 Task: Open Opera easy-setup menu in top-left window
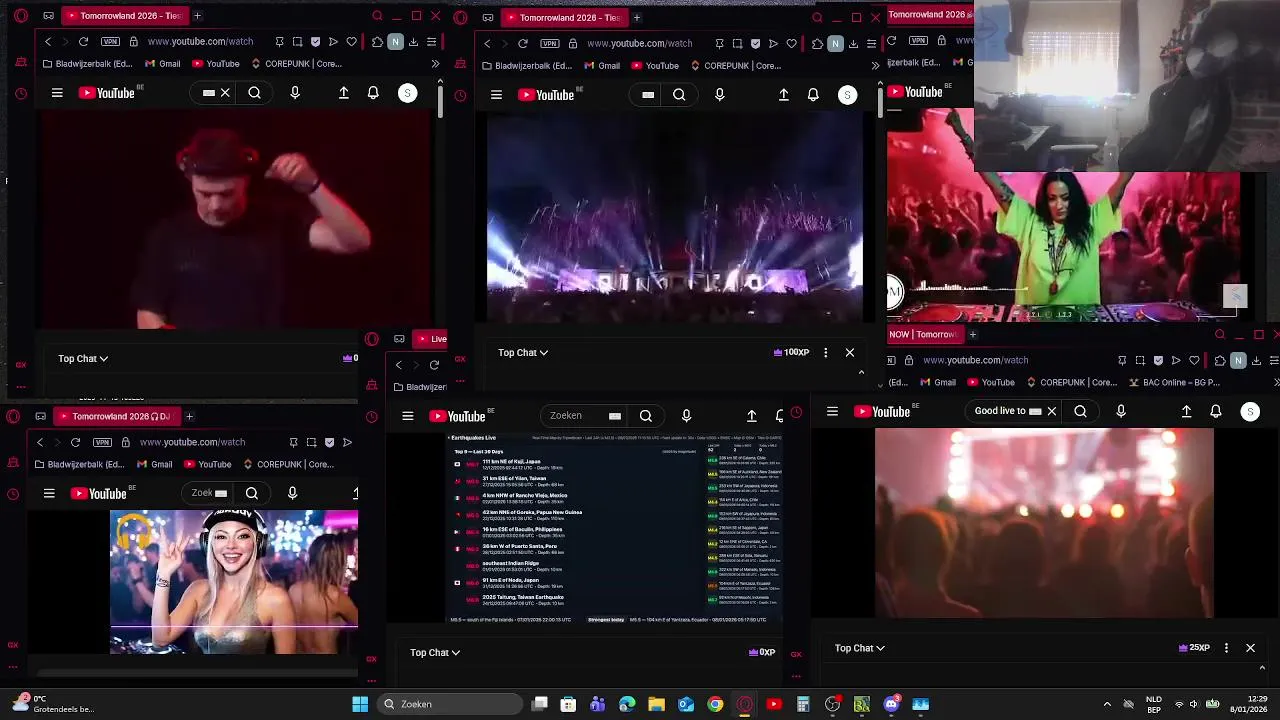[x=431, y=42]
